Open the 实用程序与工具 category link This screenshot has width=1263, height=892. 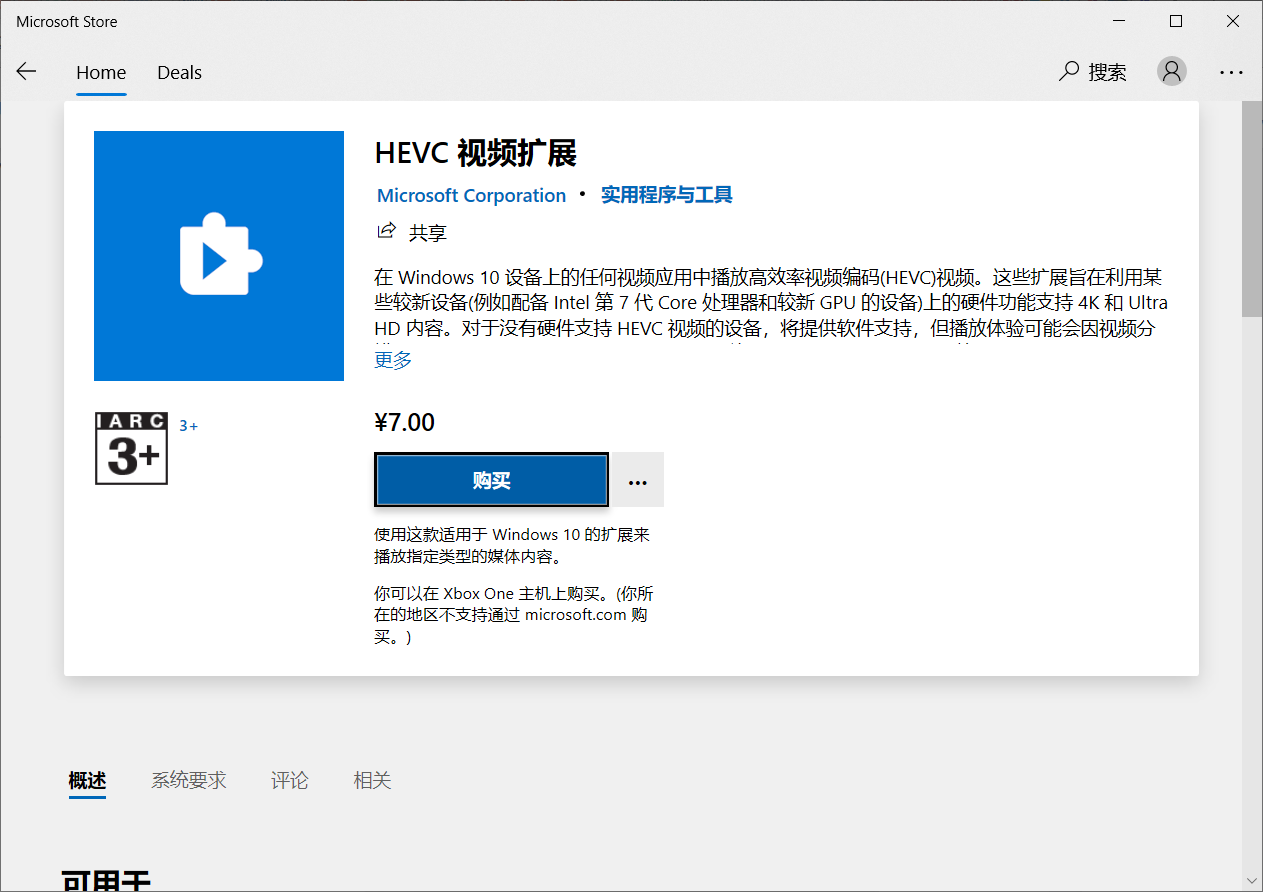pyautogui.click(x=667, y=195)
